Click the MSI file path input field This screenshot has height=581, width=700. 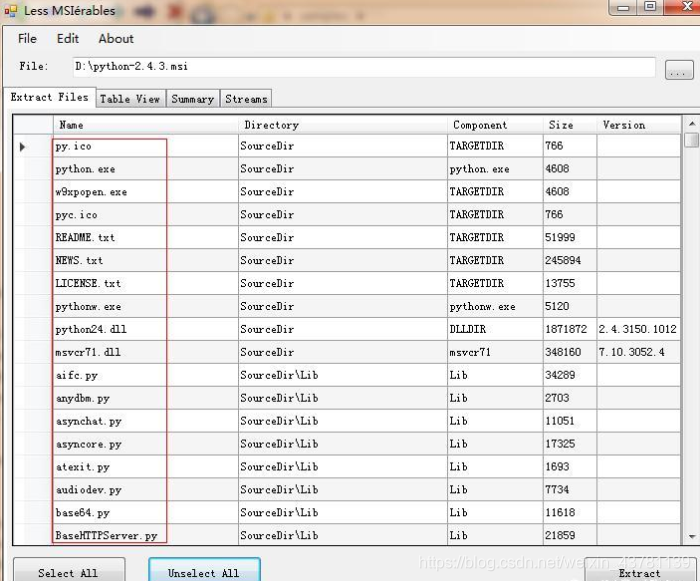pos(364,67)
